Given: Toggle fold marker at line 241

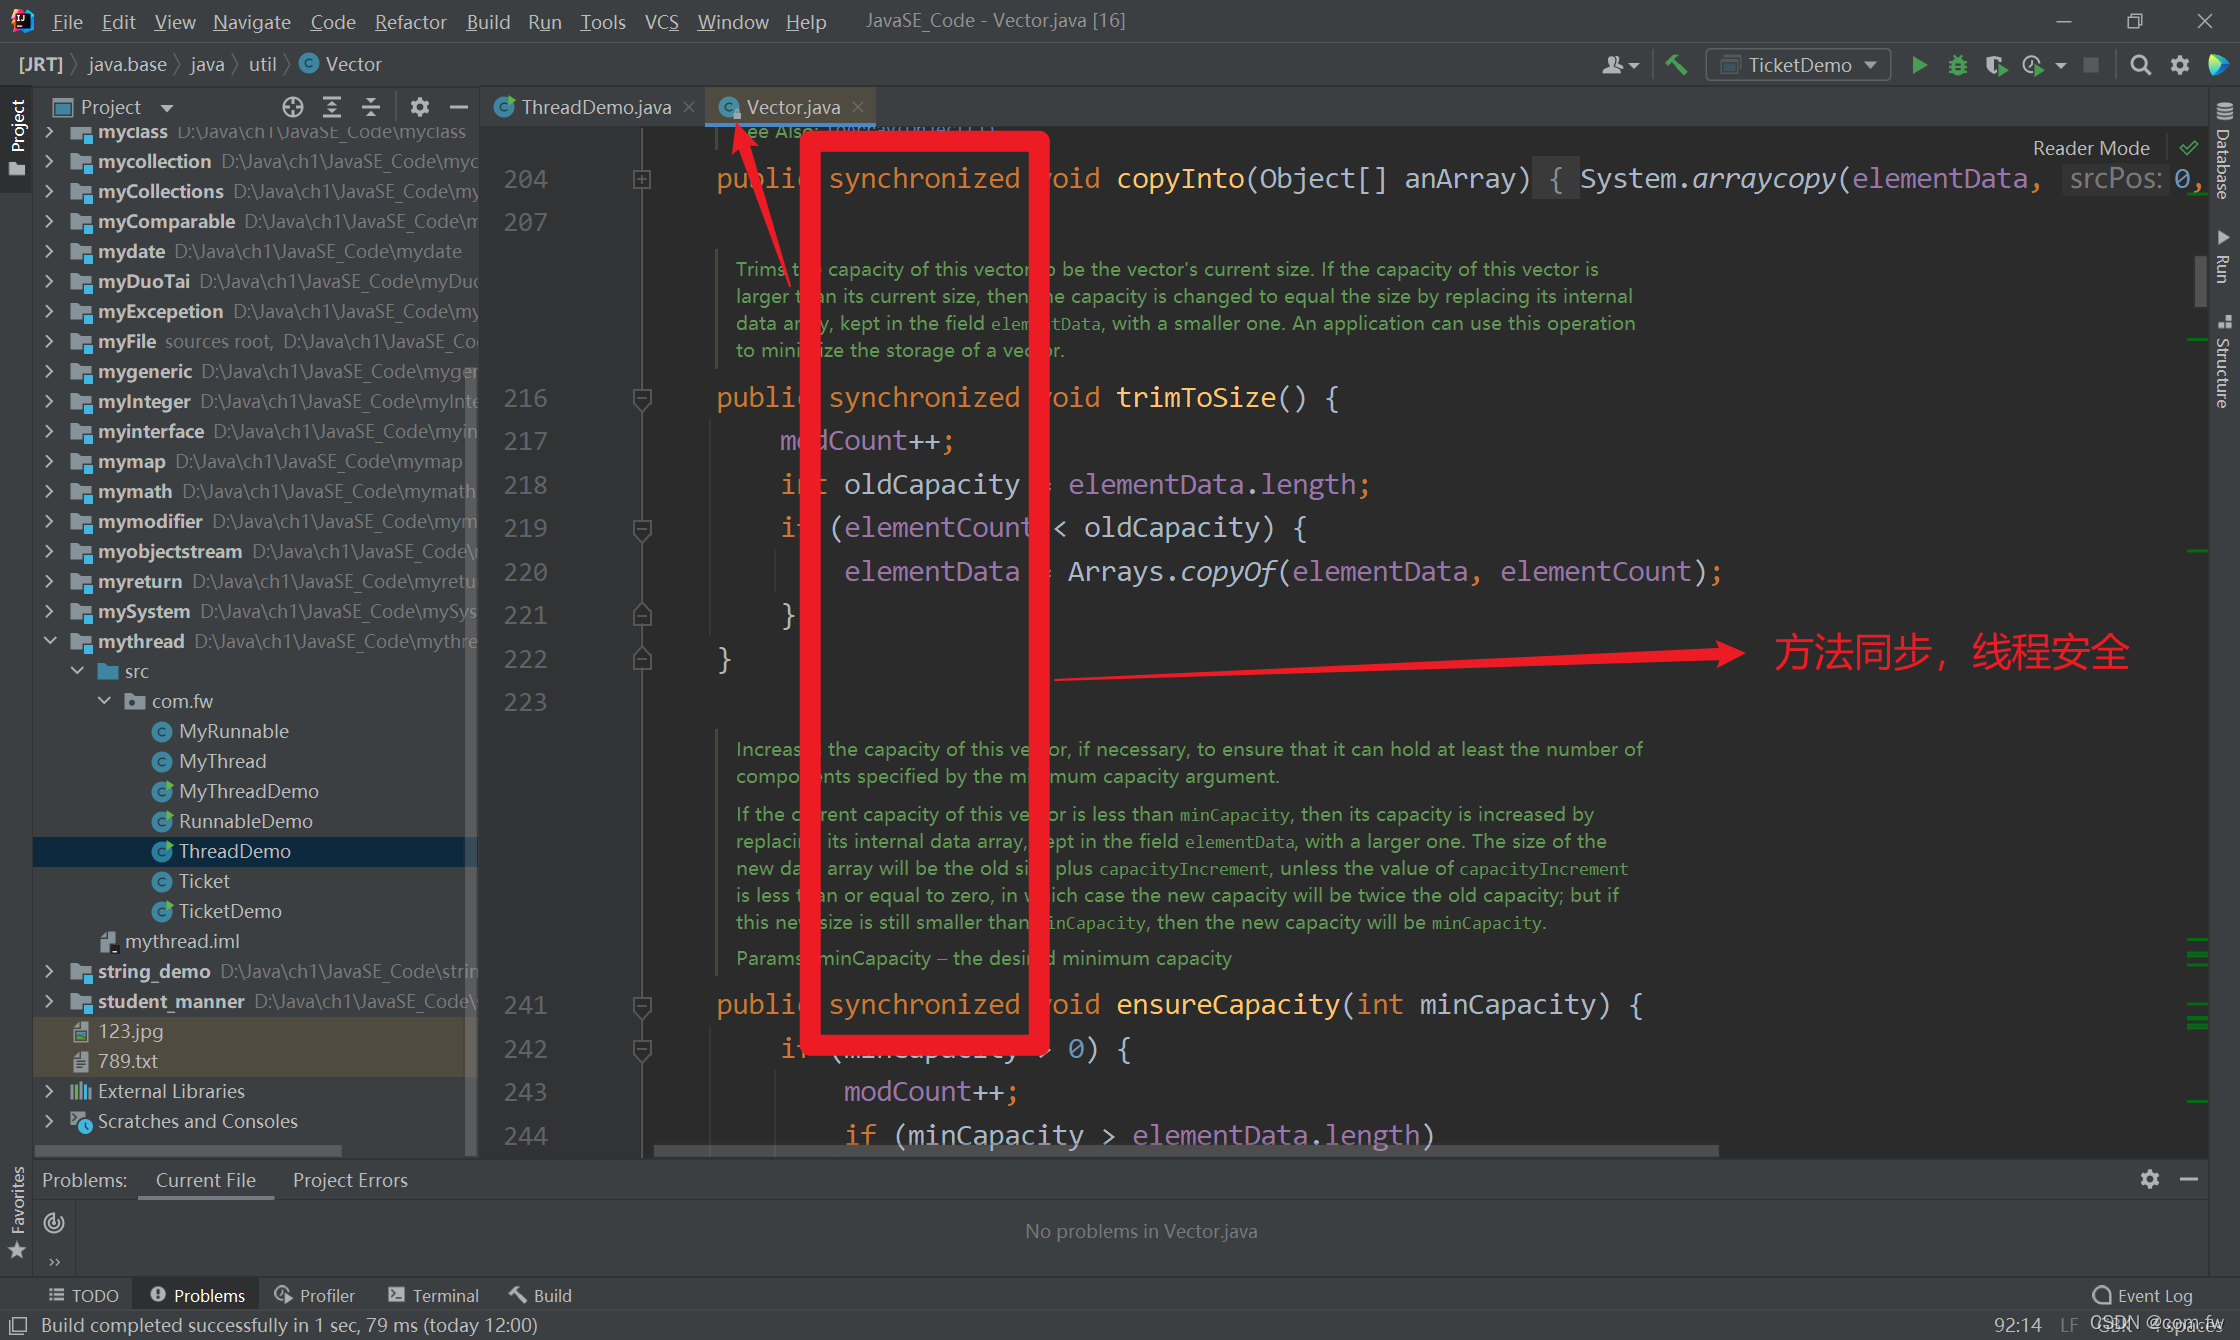Looking at the screenshot, I should (642, 1005).
